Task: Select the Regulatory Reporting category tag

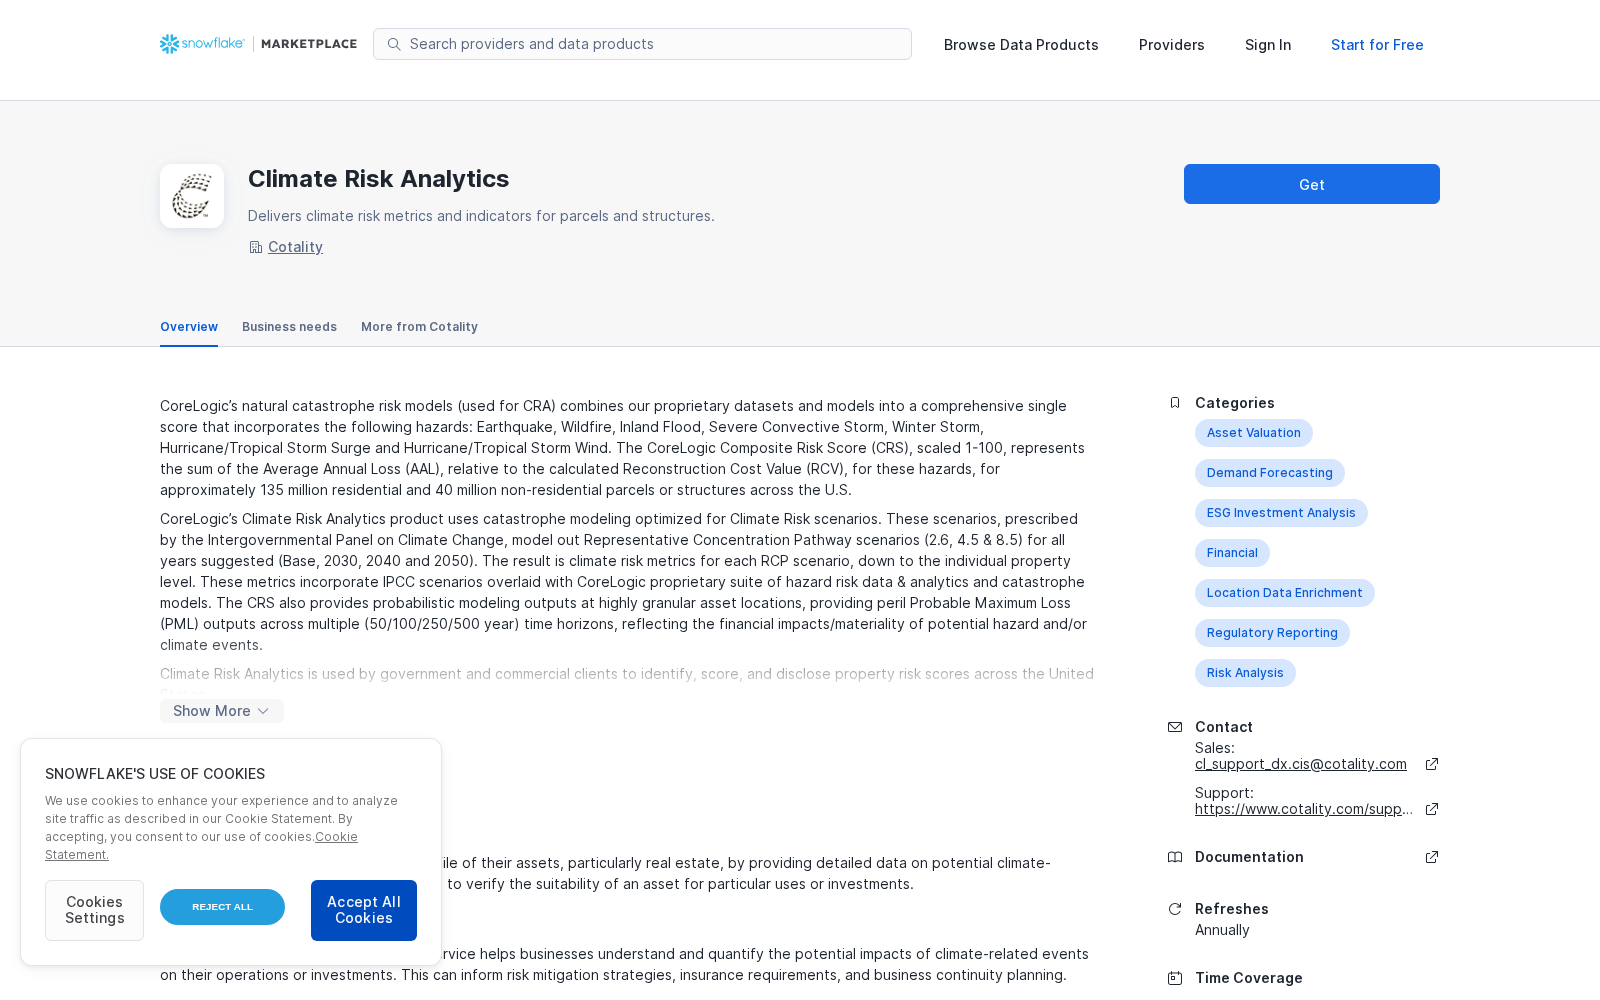Action: (1272, 633)
